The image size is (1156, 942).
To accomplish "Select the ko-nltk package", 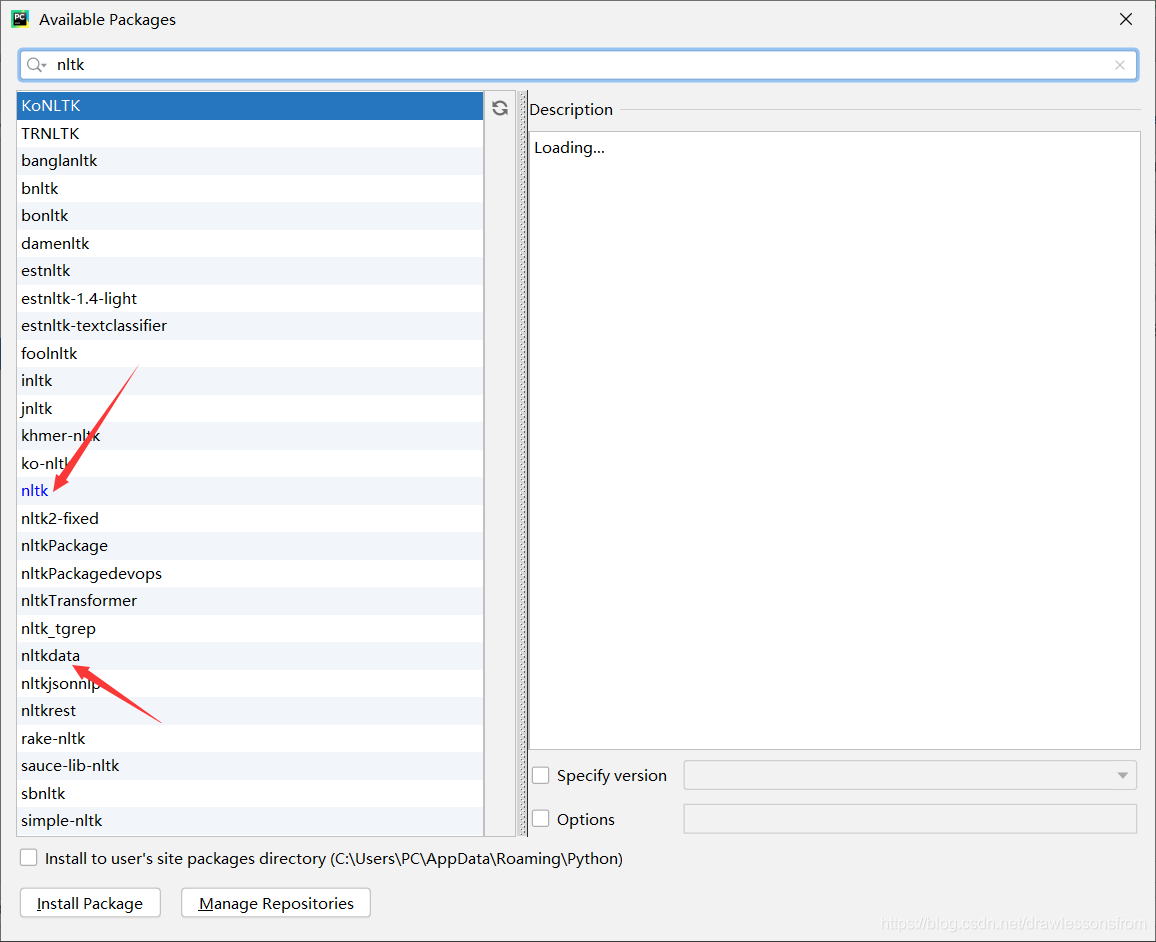I will click(x=250, y=464).
